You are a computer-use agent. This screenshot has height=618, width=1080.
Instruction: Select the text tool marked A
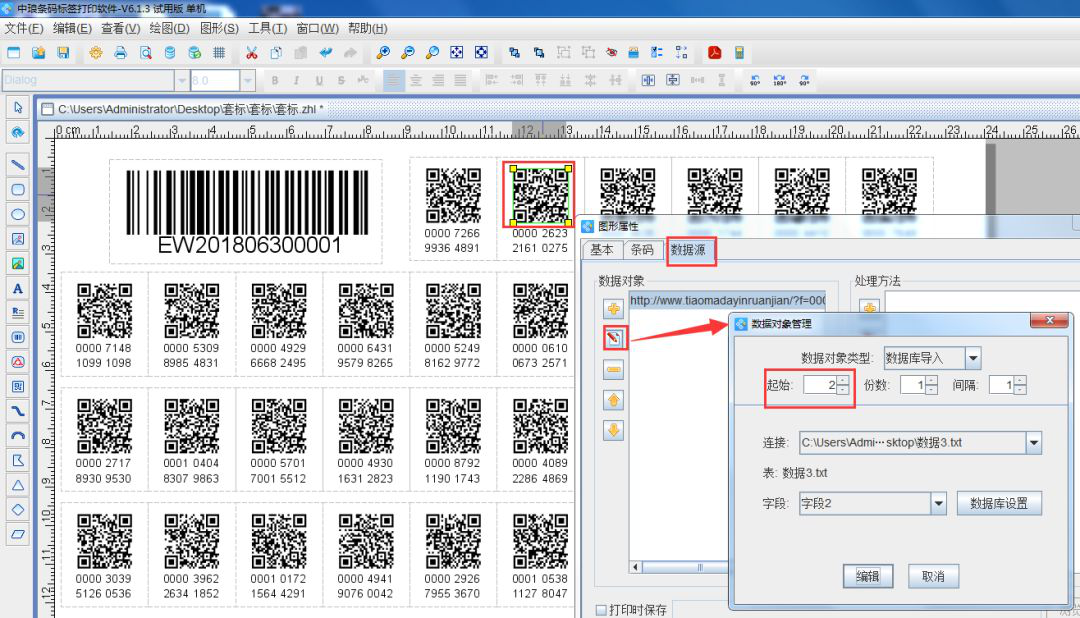click(17, 289)
